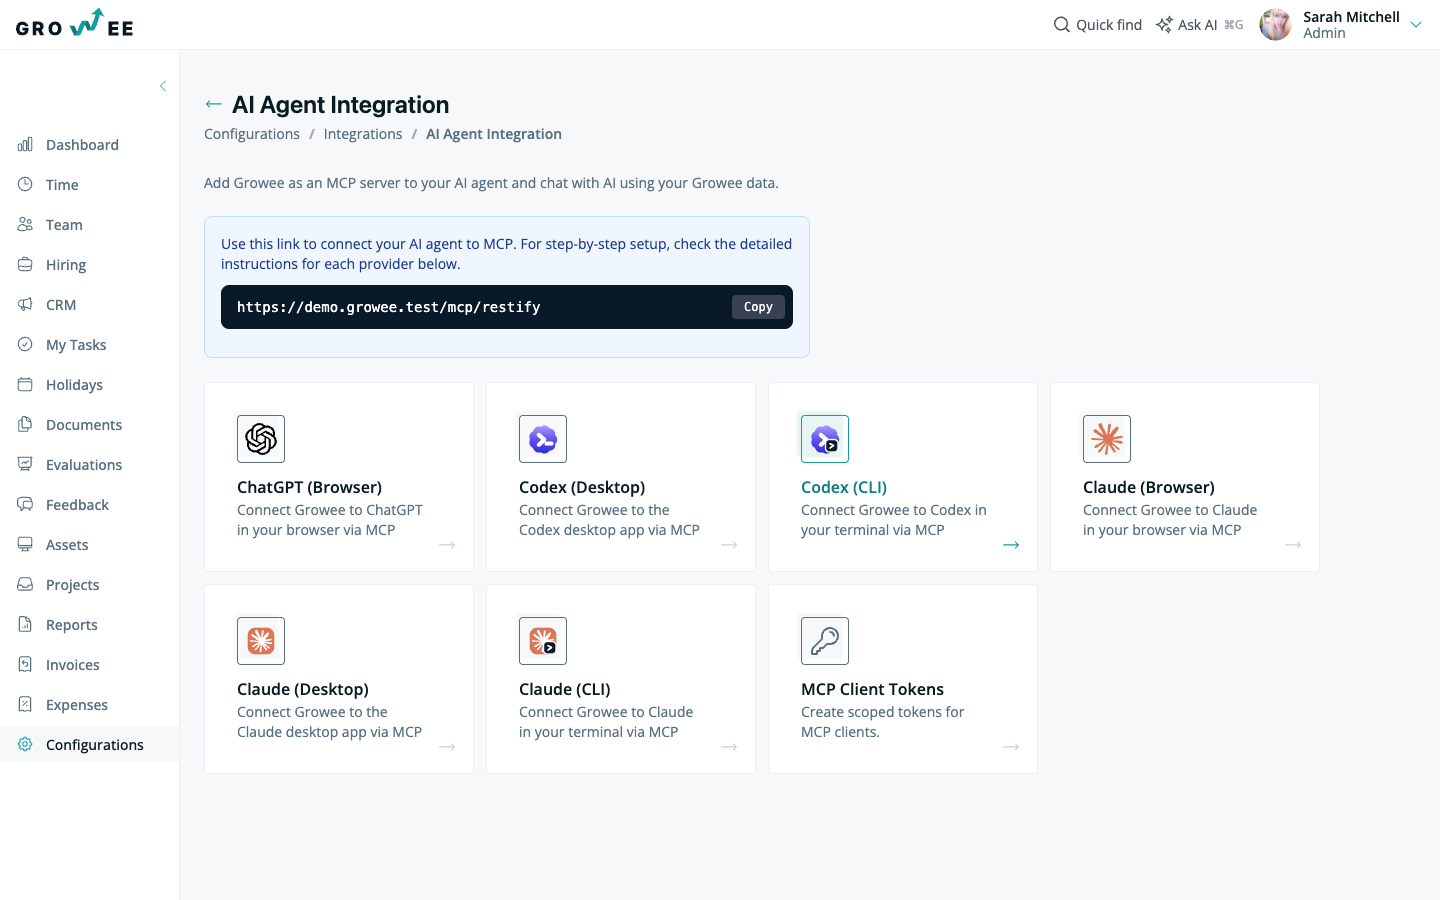The width and height of the screenshot is (1440, 900).
Task: Open the Codex (Desktop) card title
Action: [x=582, y=487]
